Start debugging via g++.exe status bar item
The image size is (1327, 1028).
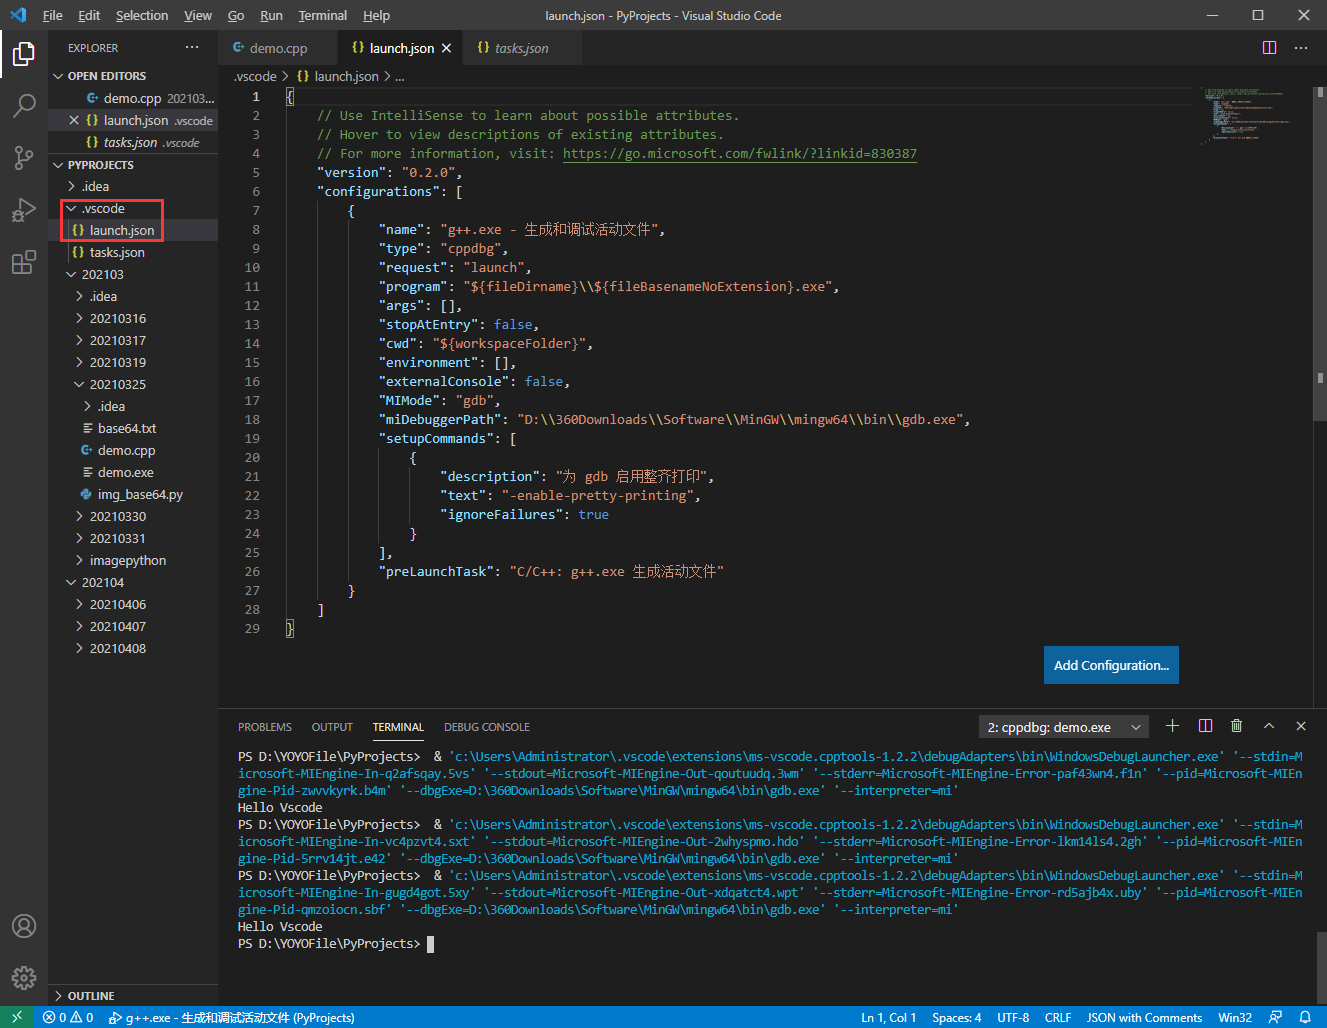[x=232, y=1017]
